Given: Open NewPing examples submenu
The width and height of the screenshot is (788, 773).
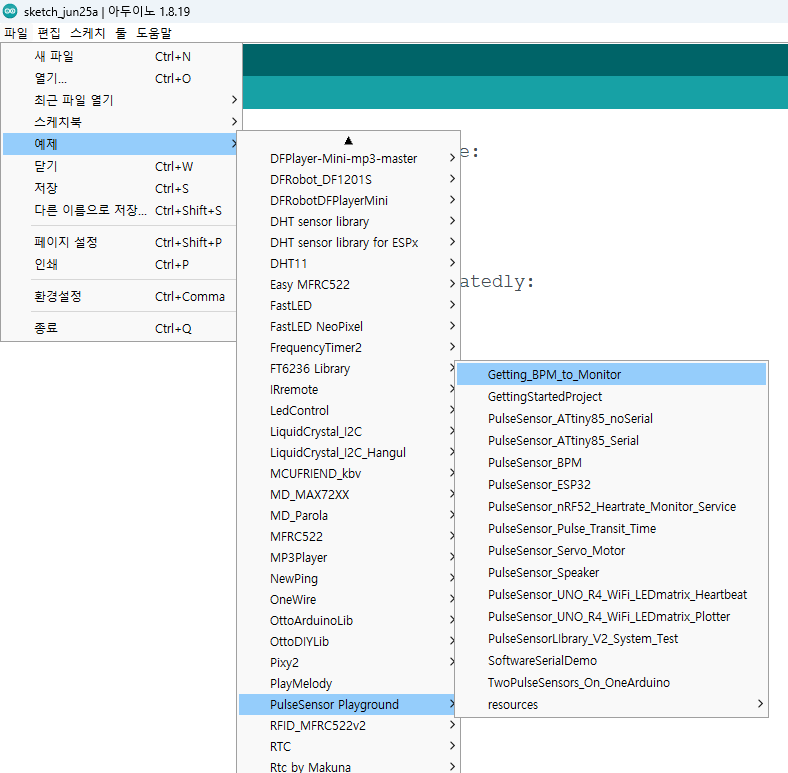Looking at the screenshot, I should pyautogui.click(x=347, y=578).
